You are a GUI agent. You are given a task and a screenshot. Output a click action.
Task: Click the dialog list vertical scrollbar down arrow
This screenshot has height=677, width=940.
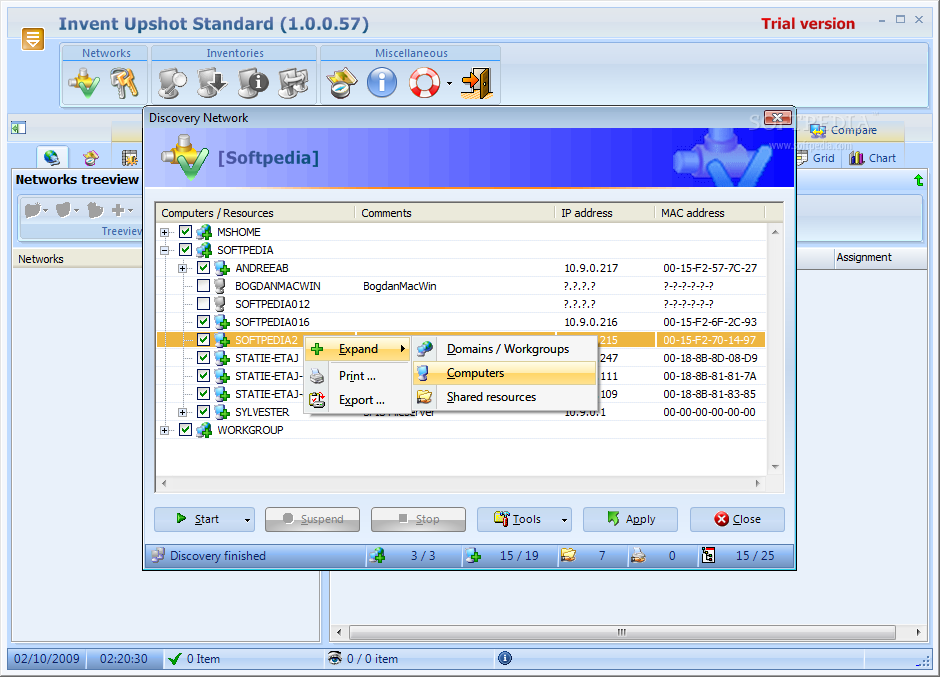(x=775, y=467)
